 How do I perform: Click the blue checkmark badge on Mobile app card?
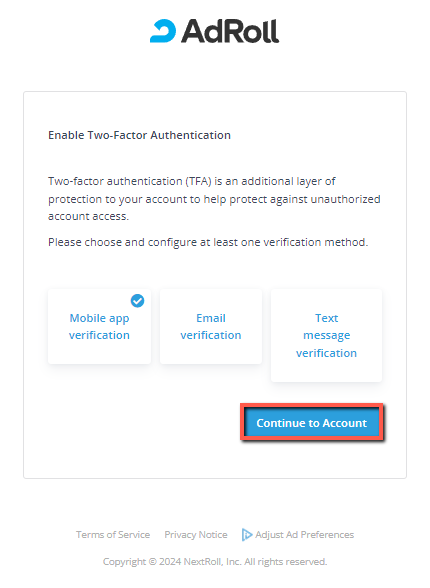pyautogui.click(x=137, y=300)
